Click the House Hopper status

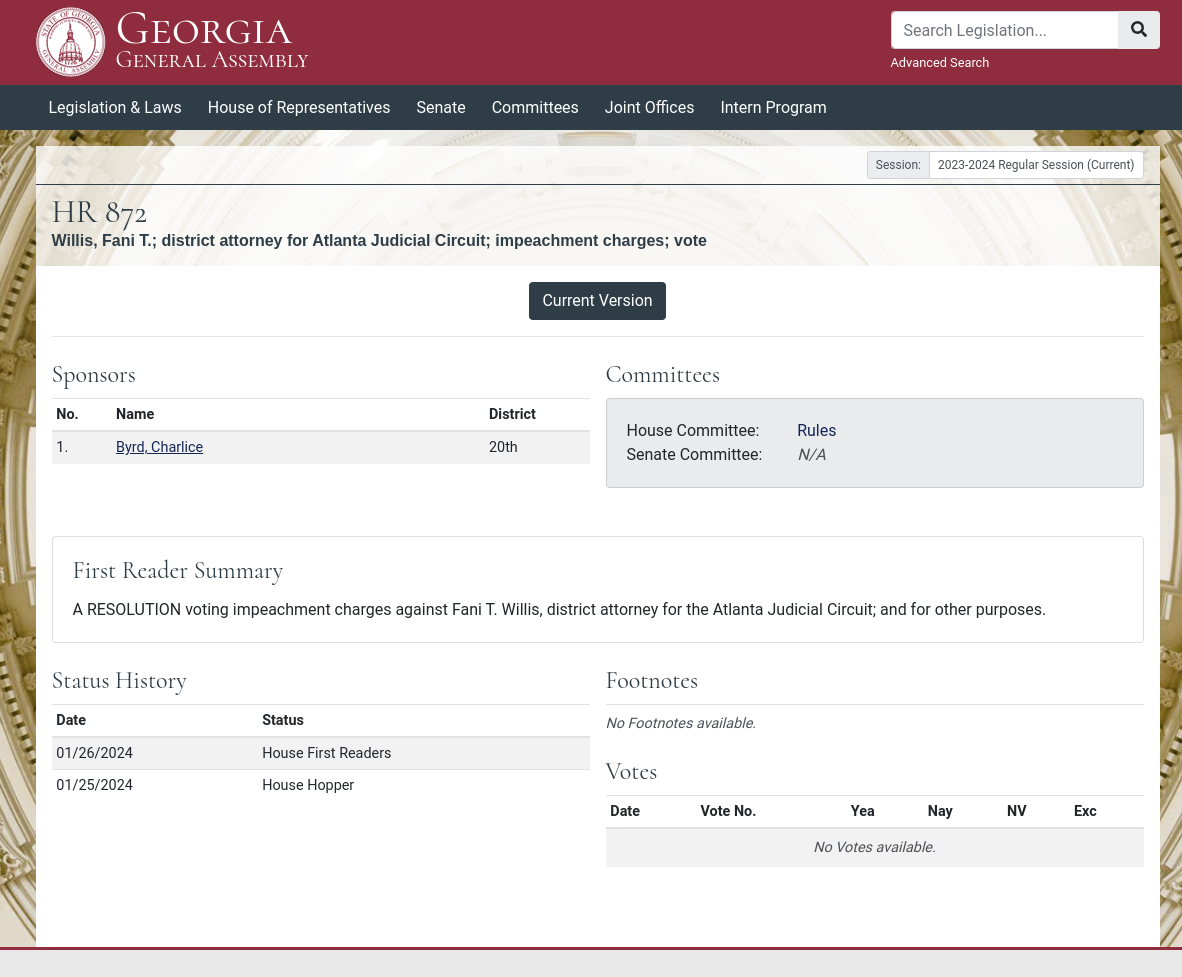pyautogui.click(x=308, y=785)
